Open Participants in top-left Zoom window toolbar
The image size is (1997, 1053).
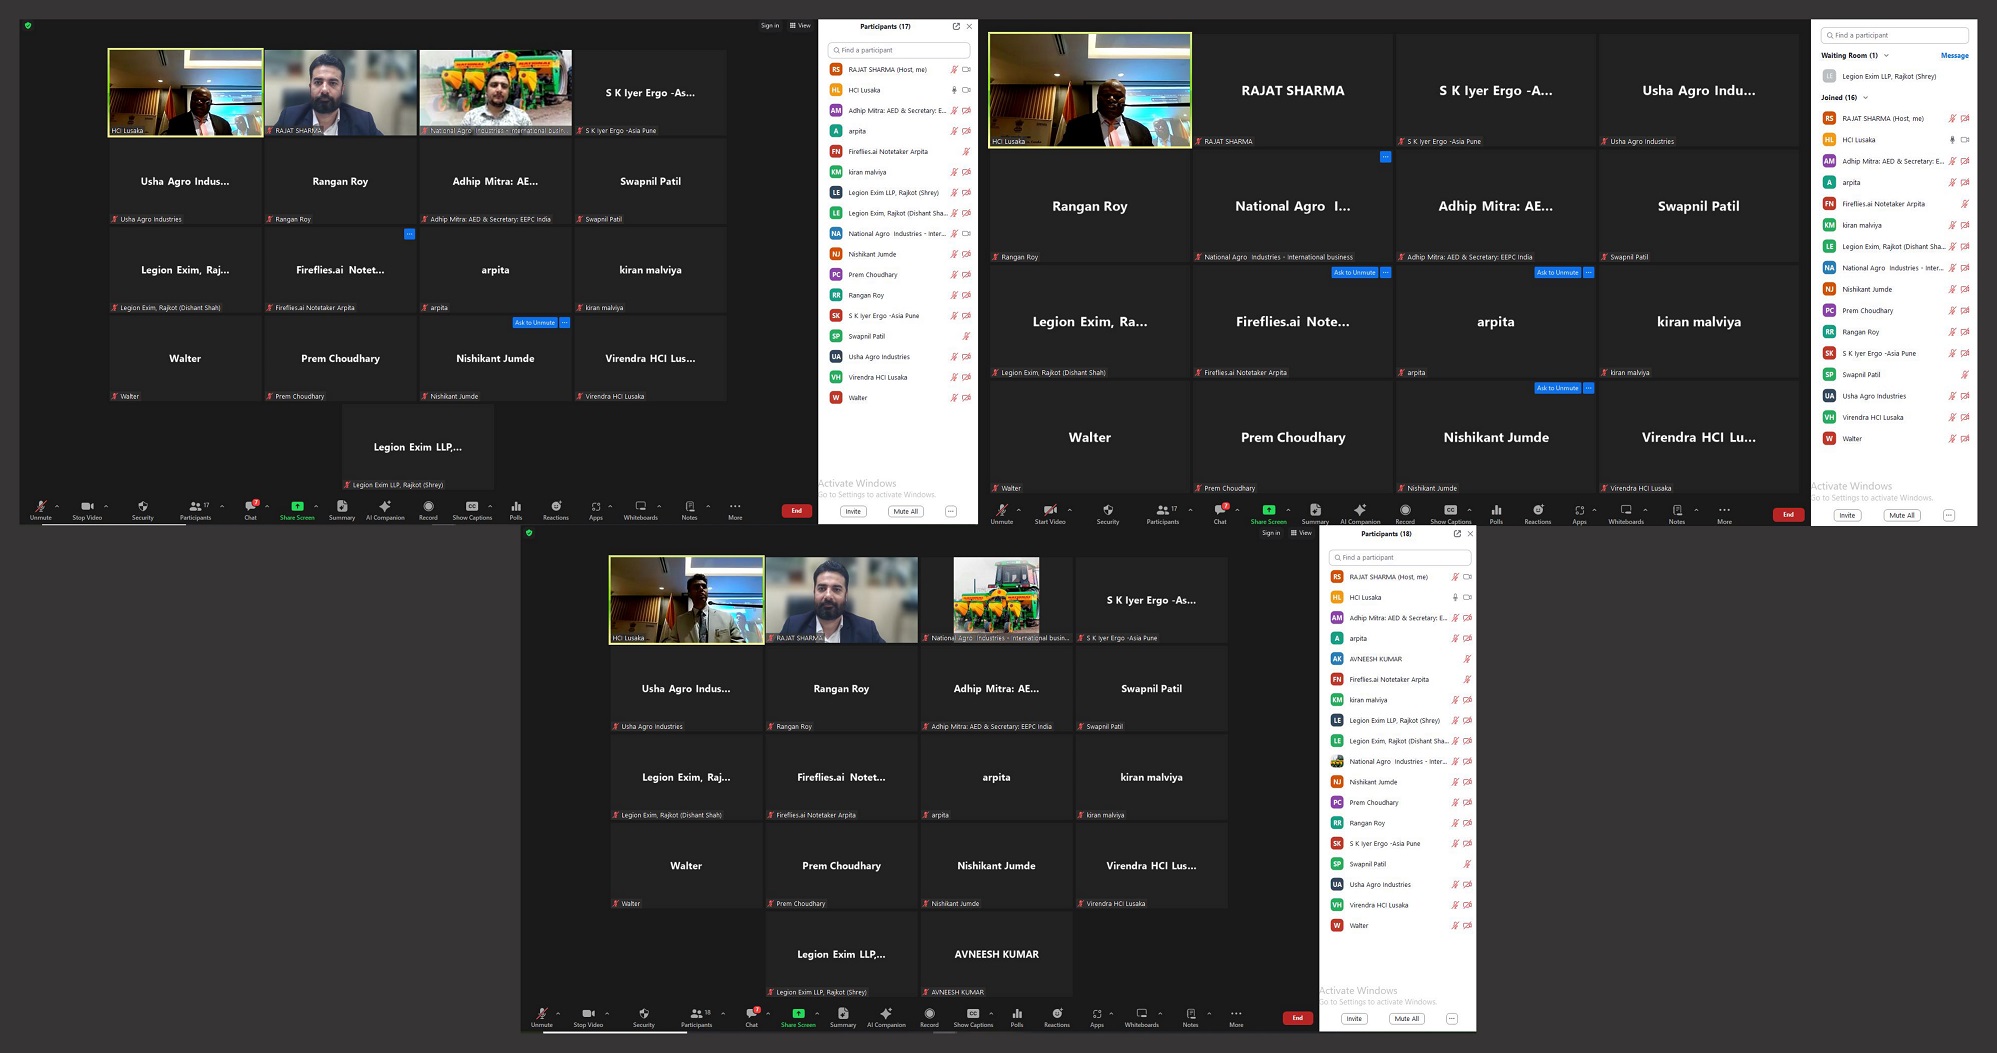click(195, 510)
